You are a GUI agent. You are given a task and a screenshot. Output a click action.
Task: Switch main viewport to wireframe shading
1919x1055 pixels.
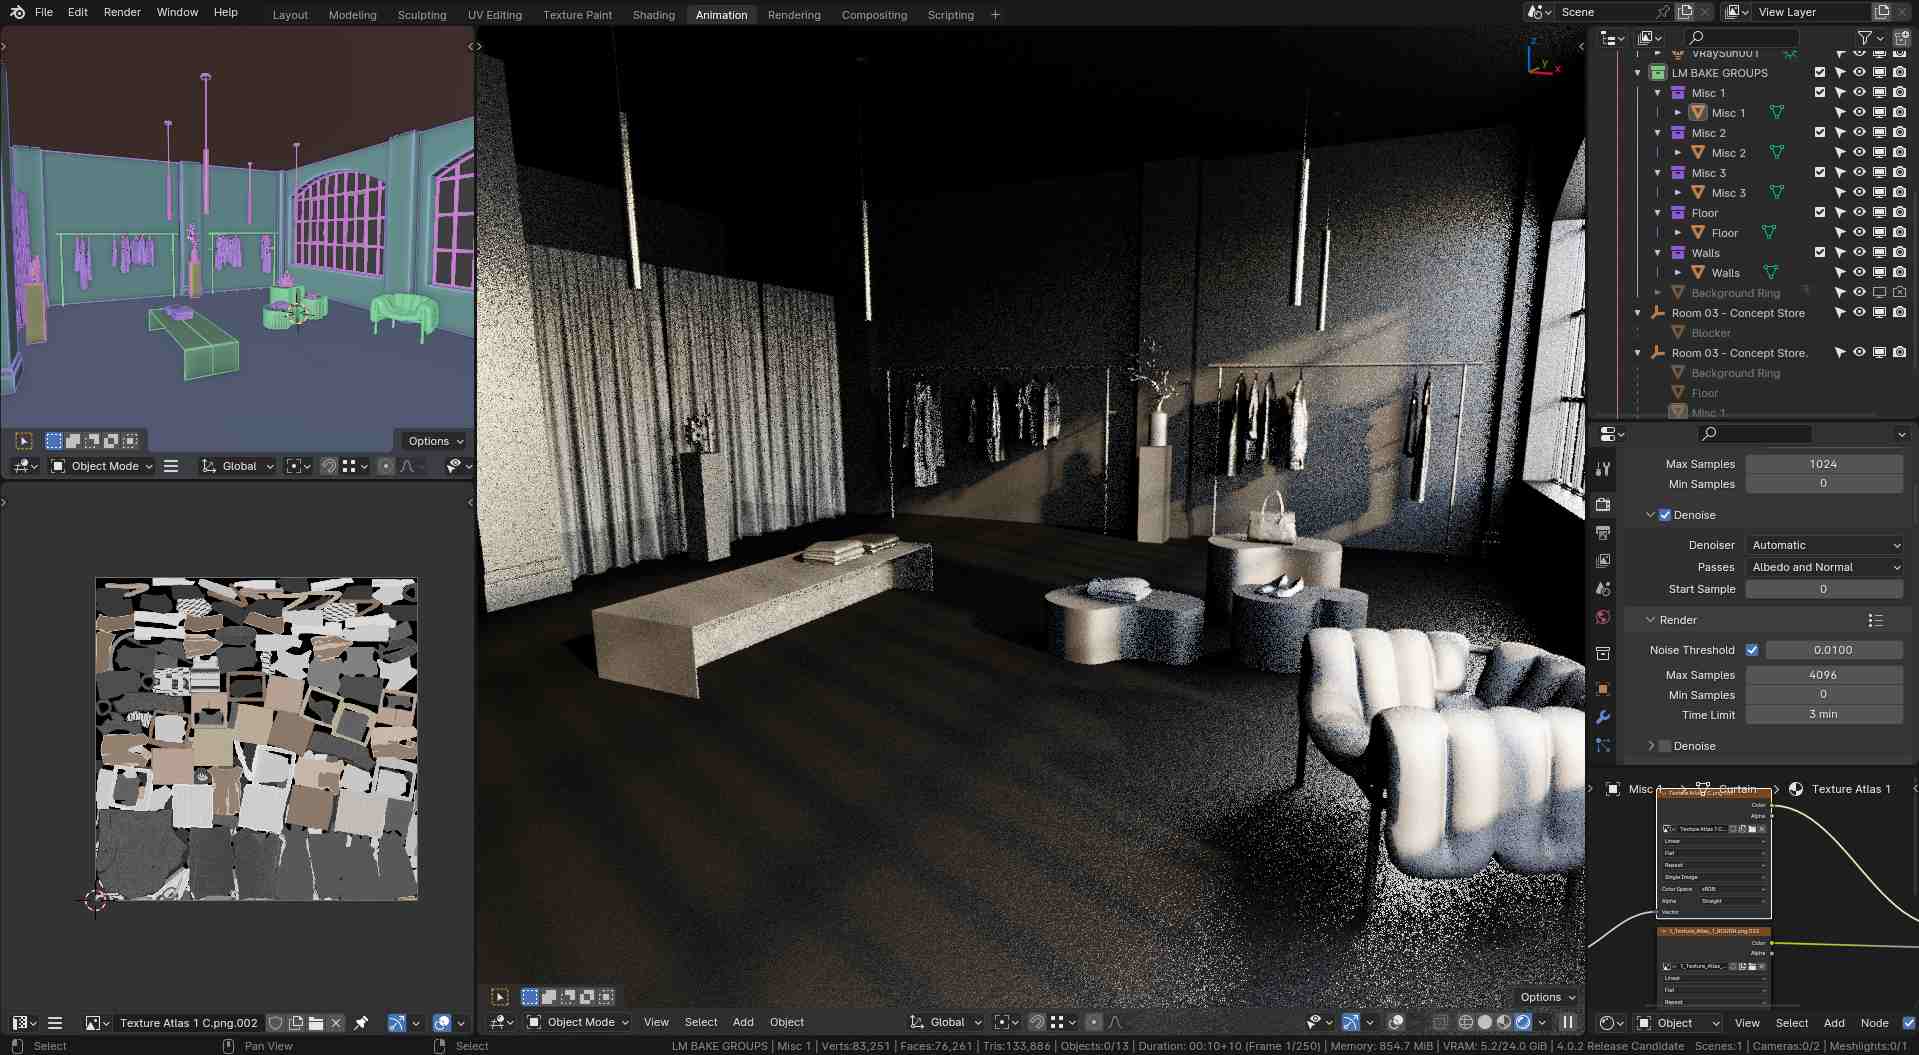pyautogui.click(x=1466, y=1022)
